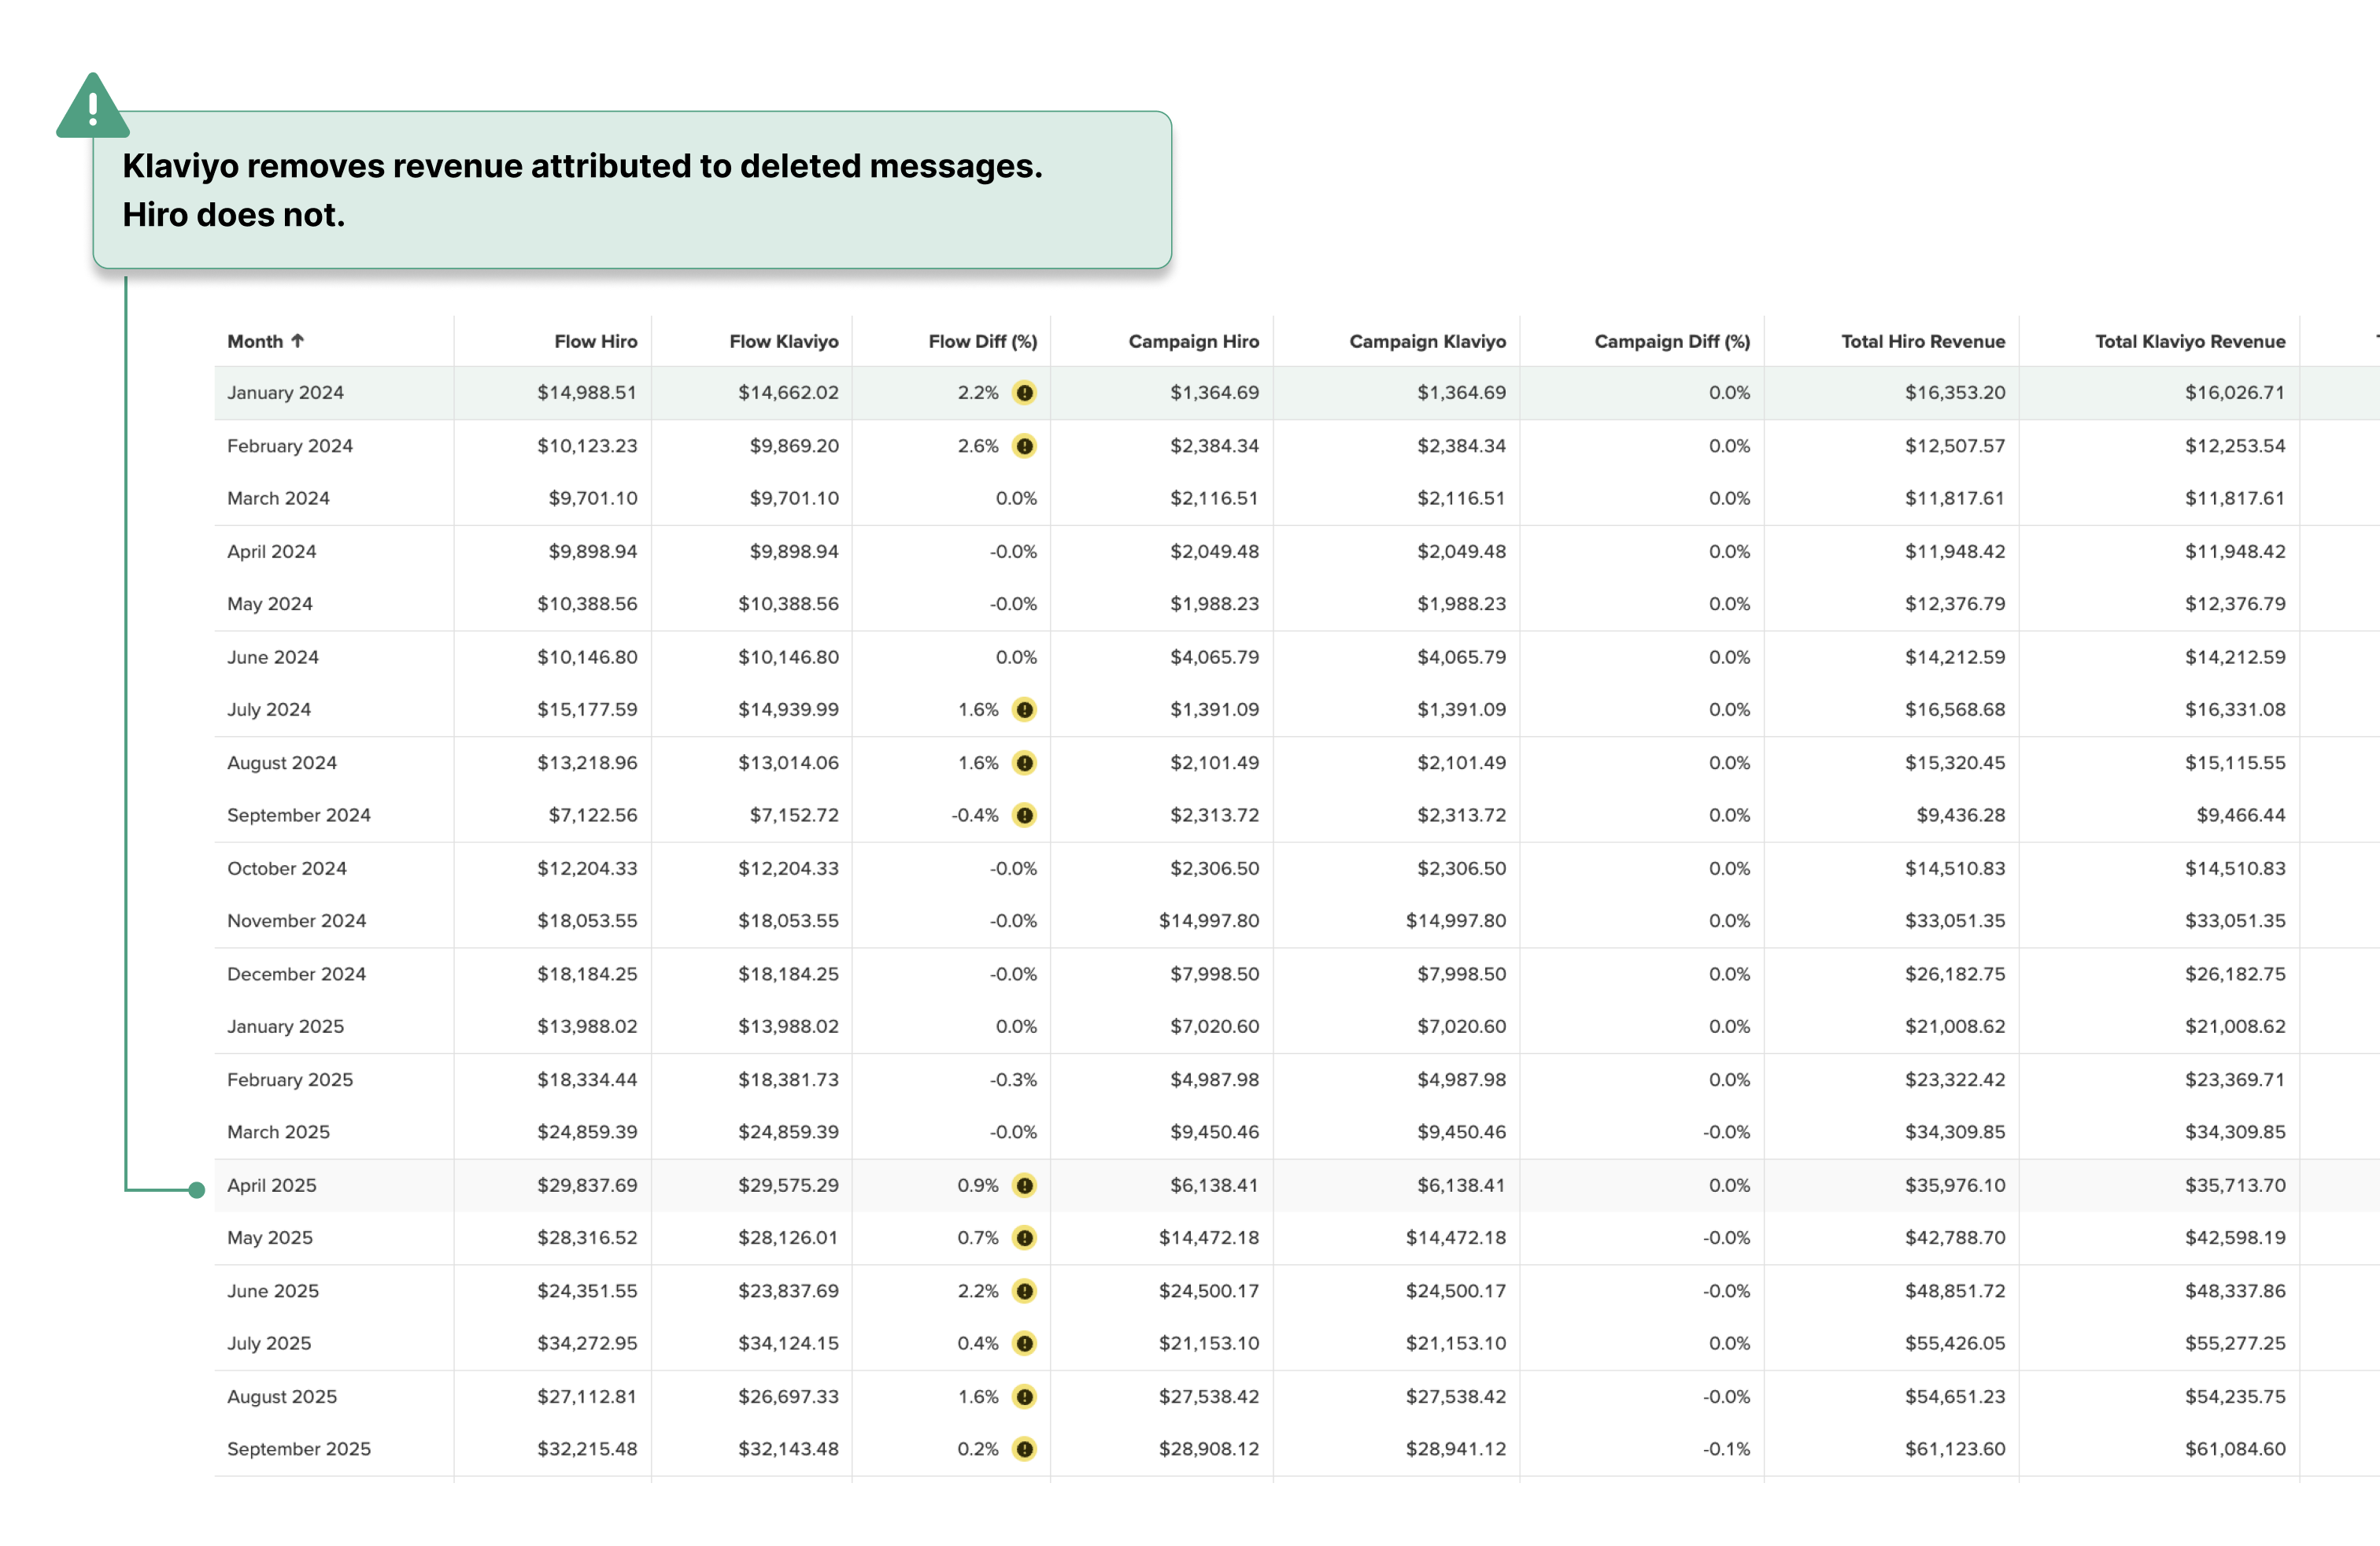Click Flow Klaviyo value $7,152.72
Viewport: 2380px width, 1546px height.
point(794,816)
